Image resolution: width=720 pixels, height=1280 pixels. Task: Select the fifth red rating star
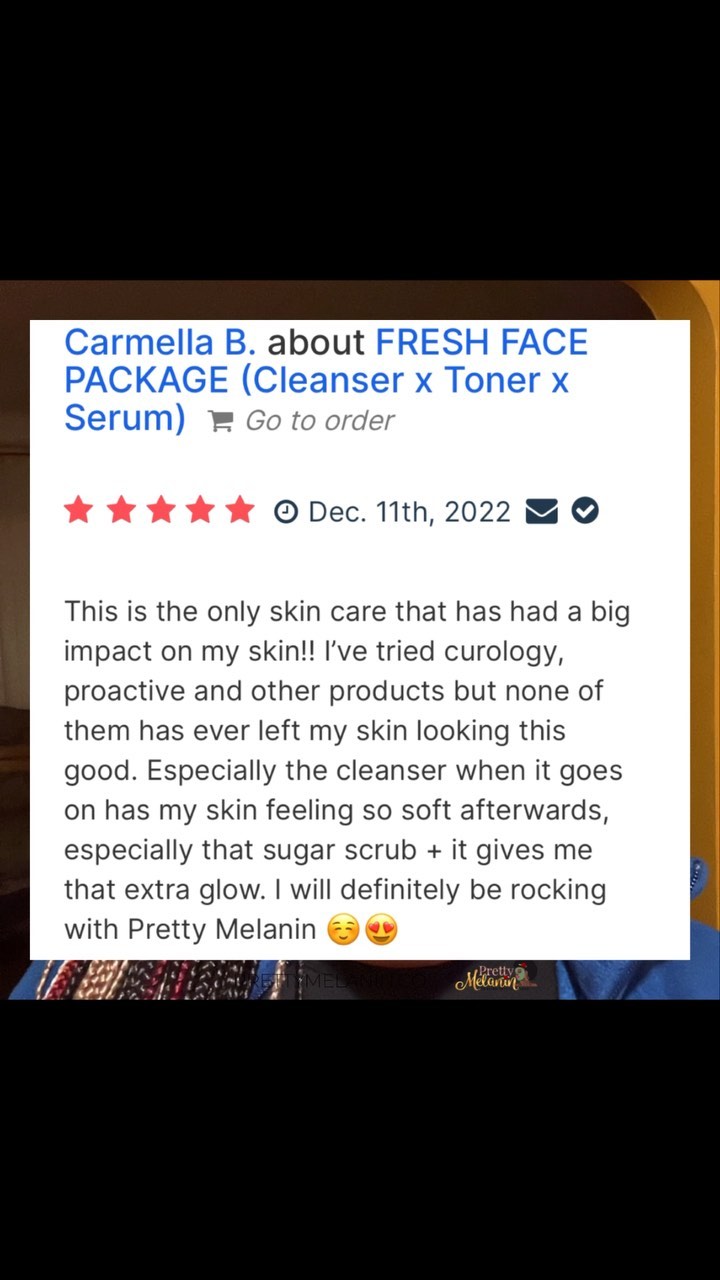[x=240, y=511]
